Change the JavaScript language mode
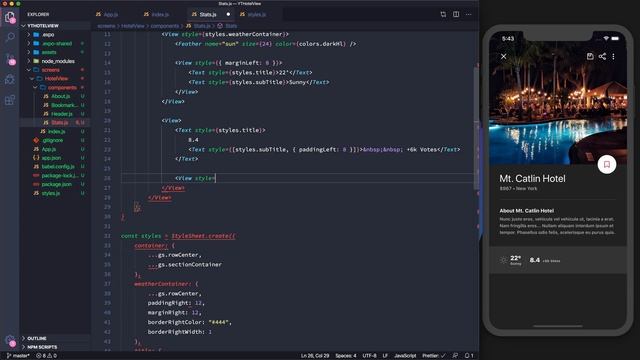Viewport: 640px width, 360px height. click(405, 356)
